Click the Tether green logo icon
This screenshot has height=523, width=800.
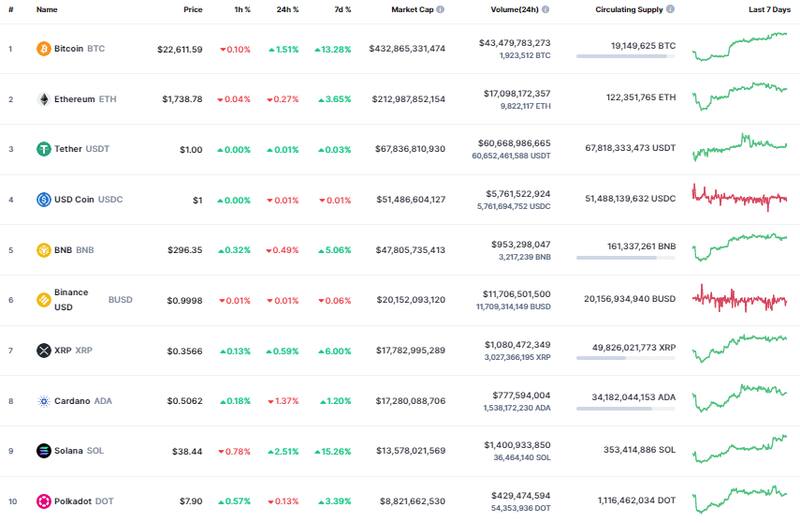(43, 149)
